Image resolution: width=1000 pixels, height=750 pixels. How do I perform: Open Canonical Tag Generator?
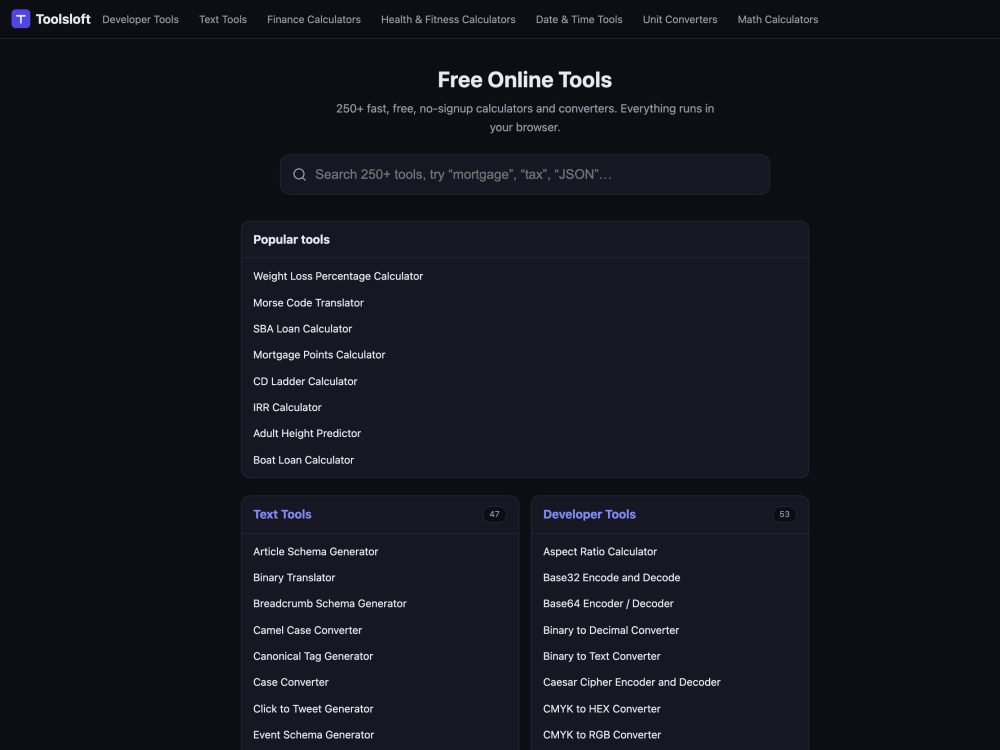[x=313, y=656]
